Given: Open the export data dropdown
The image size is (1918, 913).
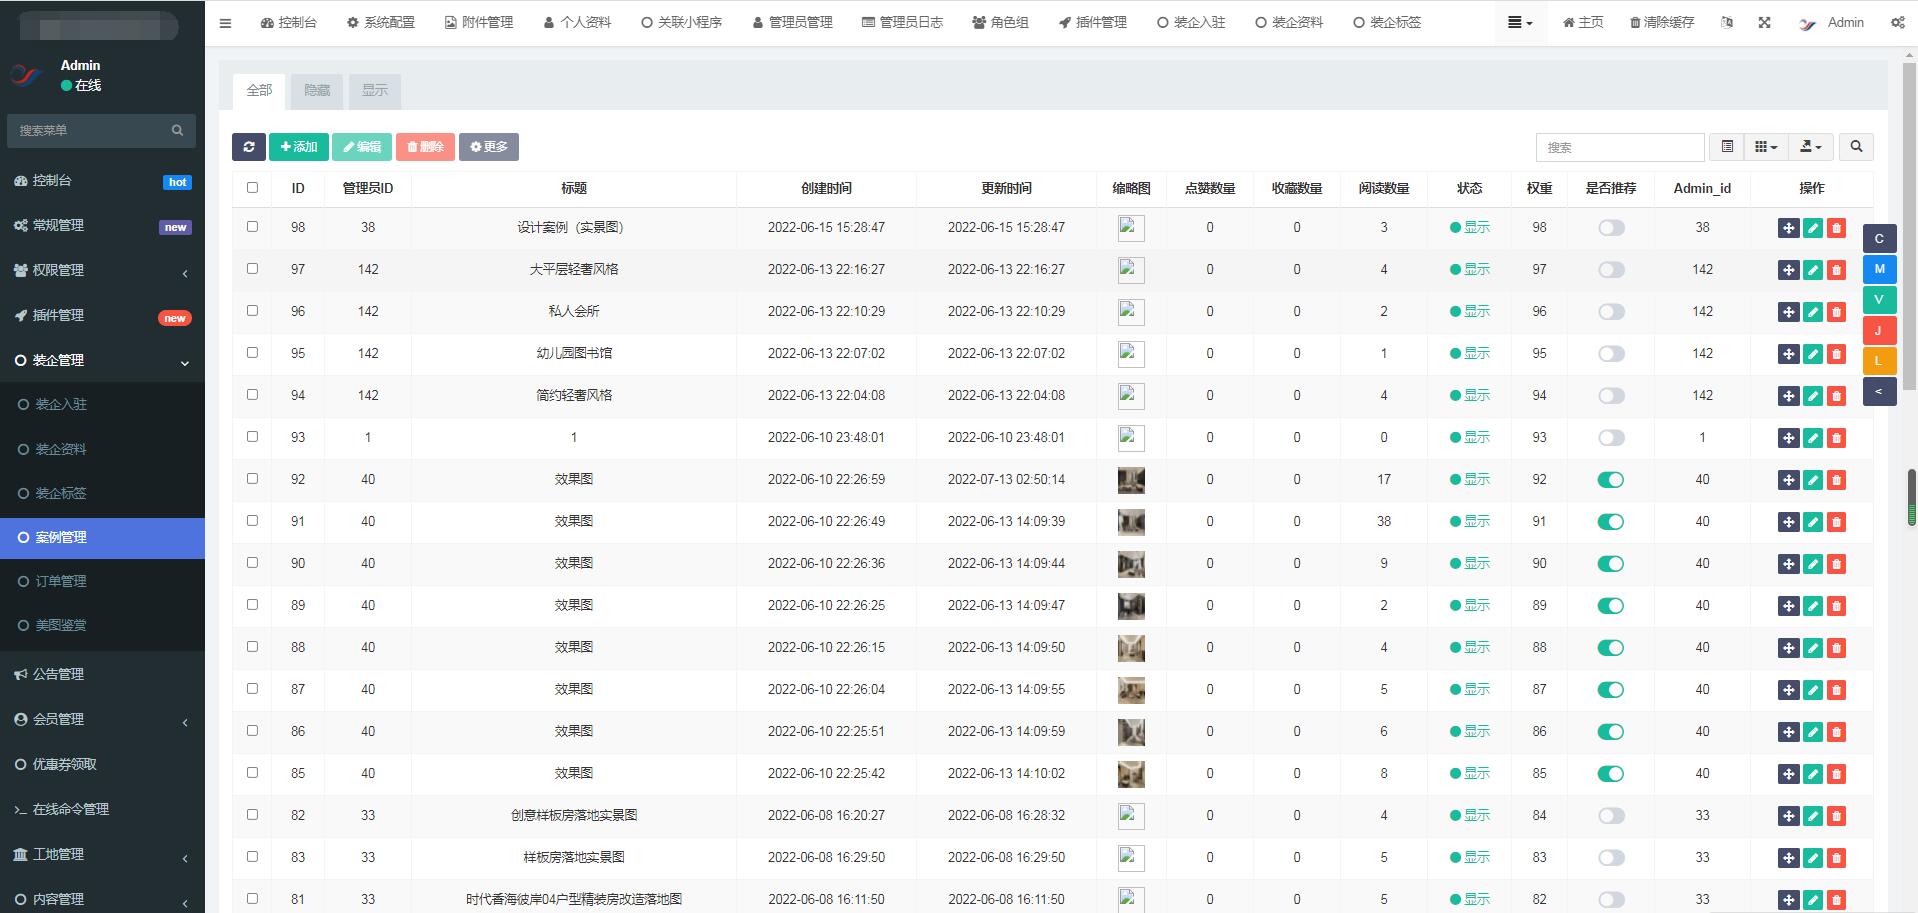Looking at the screenshot, I should coord(1811,147).
